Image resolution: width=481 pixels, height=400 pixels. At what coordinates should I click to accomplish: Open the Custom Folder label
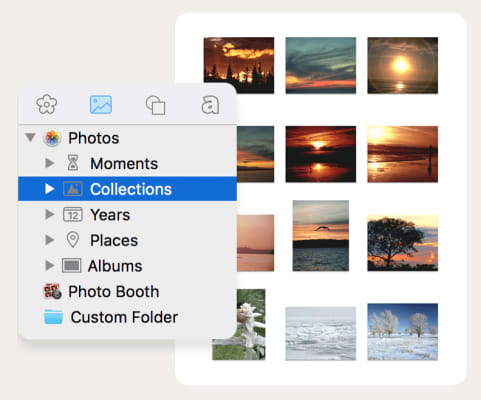[x=124, y=317]
